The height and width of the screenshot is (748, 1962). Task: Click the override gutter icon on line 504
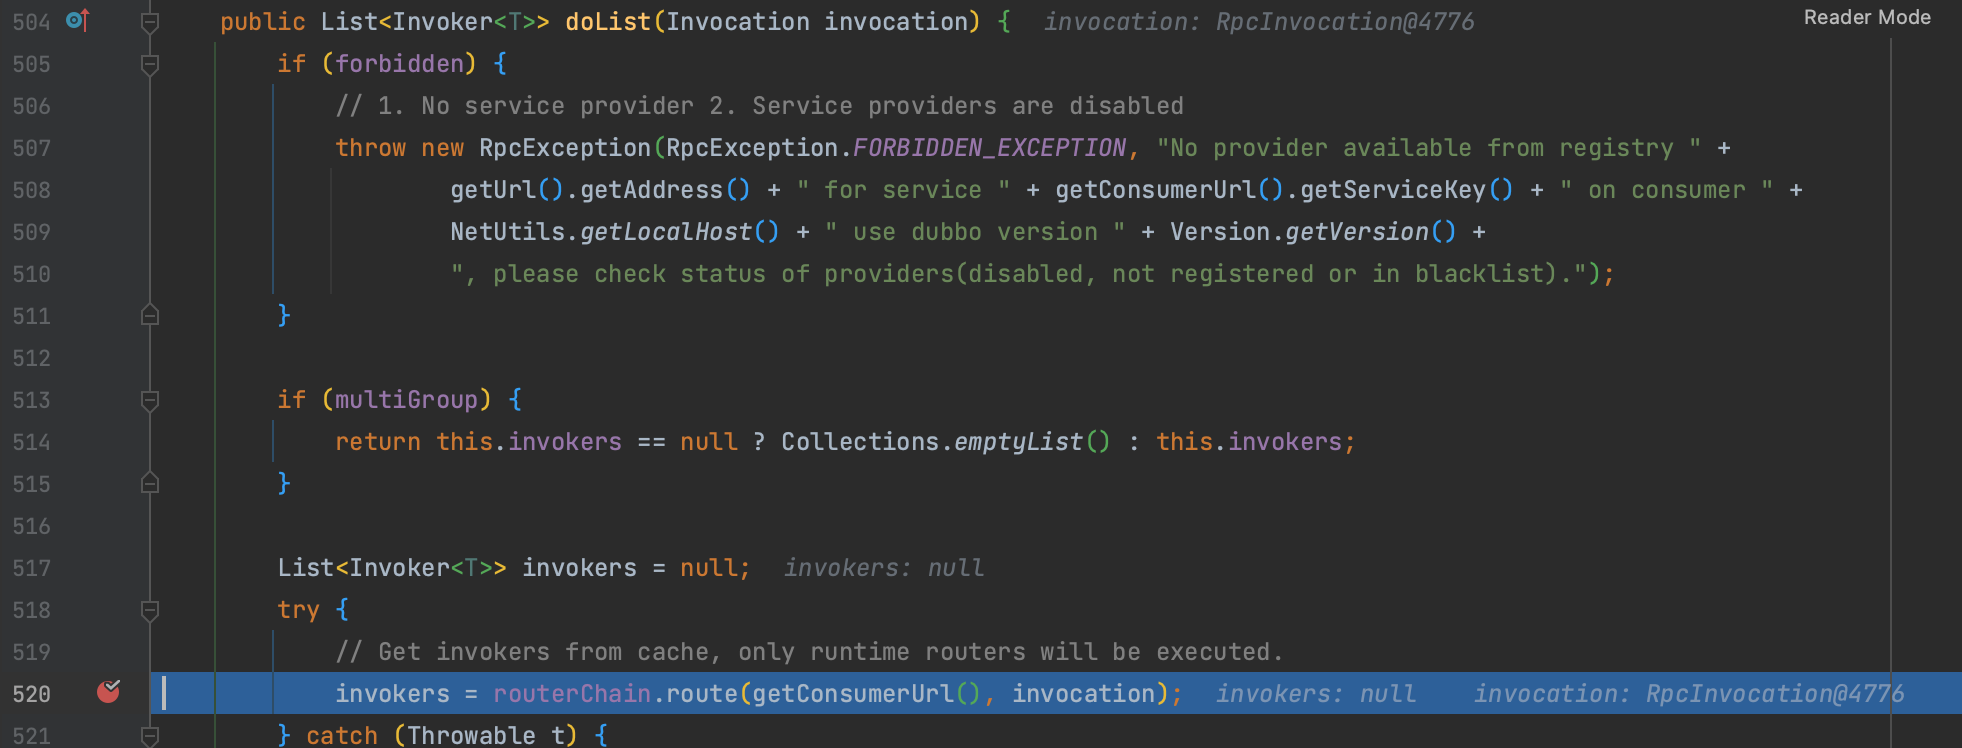78,20
